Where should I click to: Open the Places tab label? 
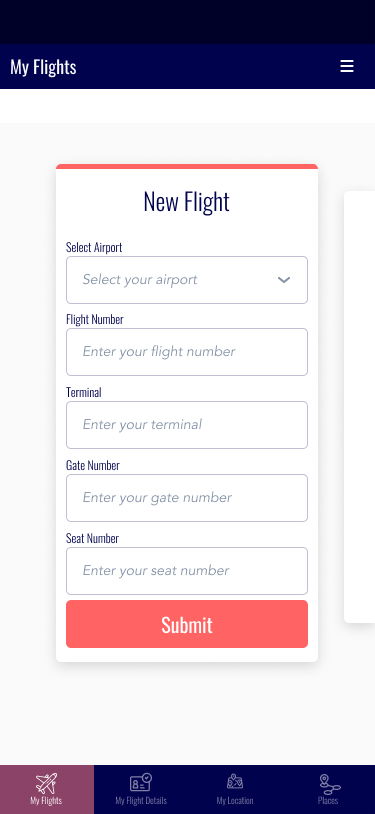click(328, 801)
